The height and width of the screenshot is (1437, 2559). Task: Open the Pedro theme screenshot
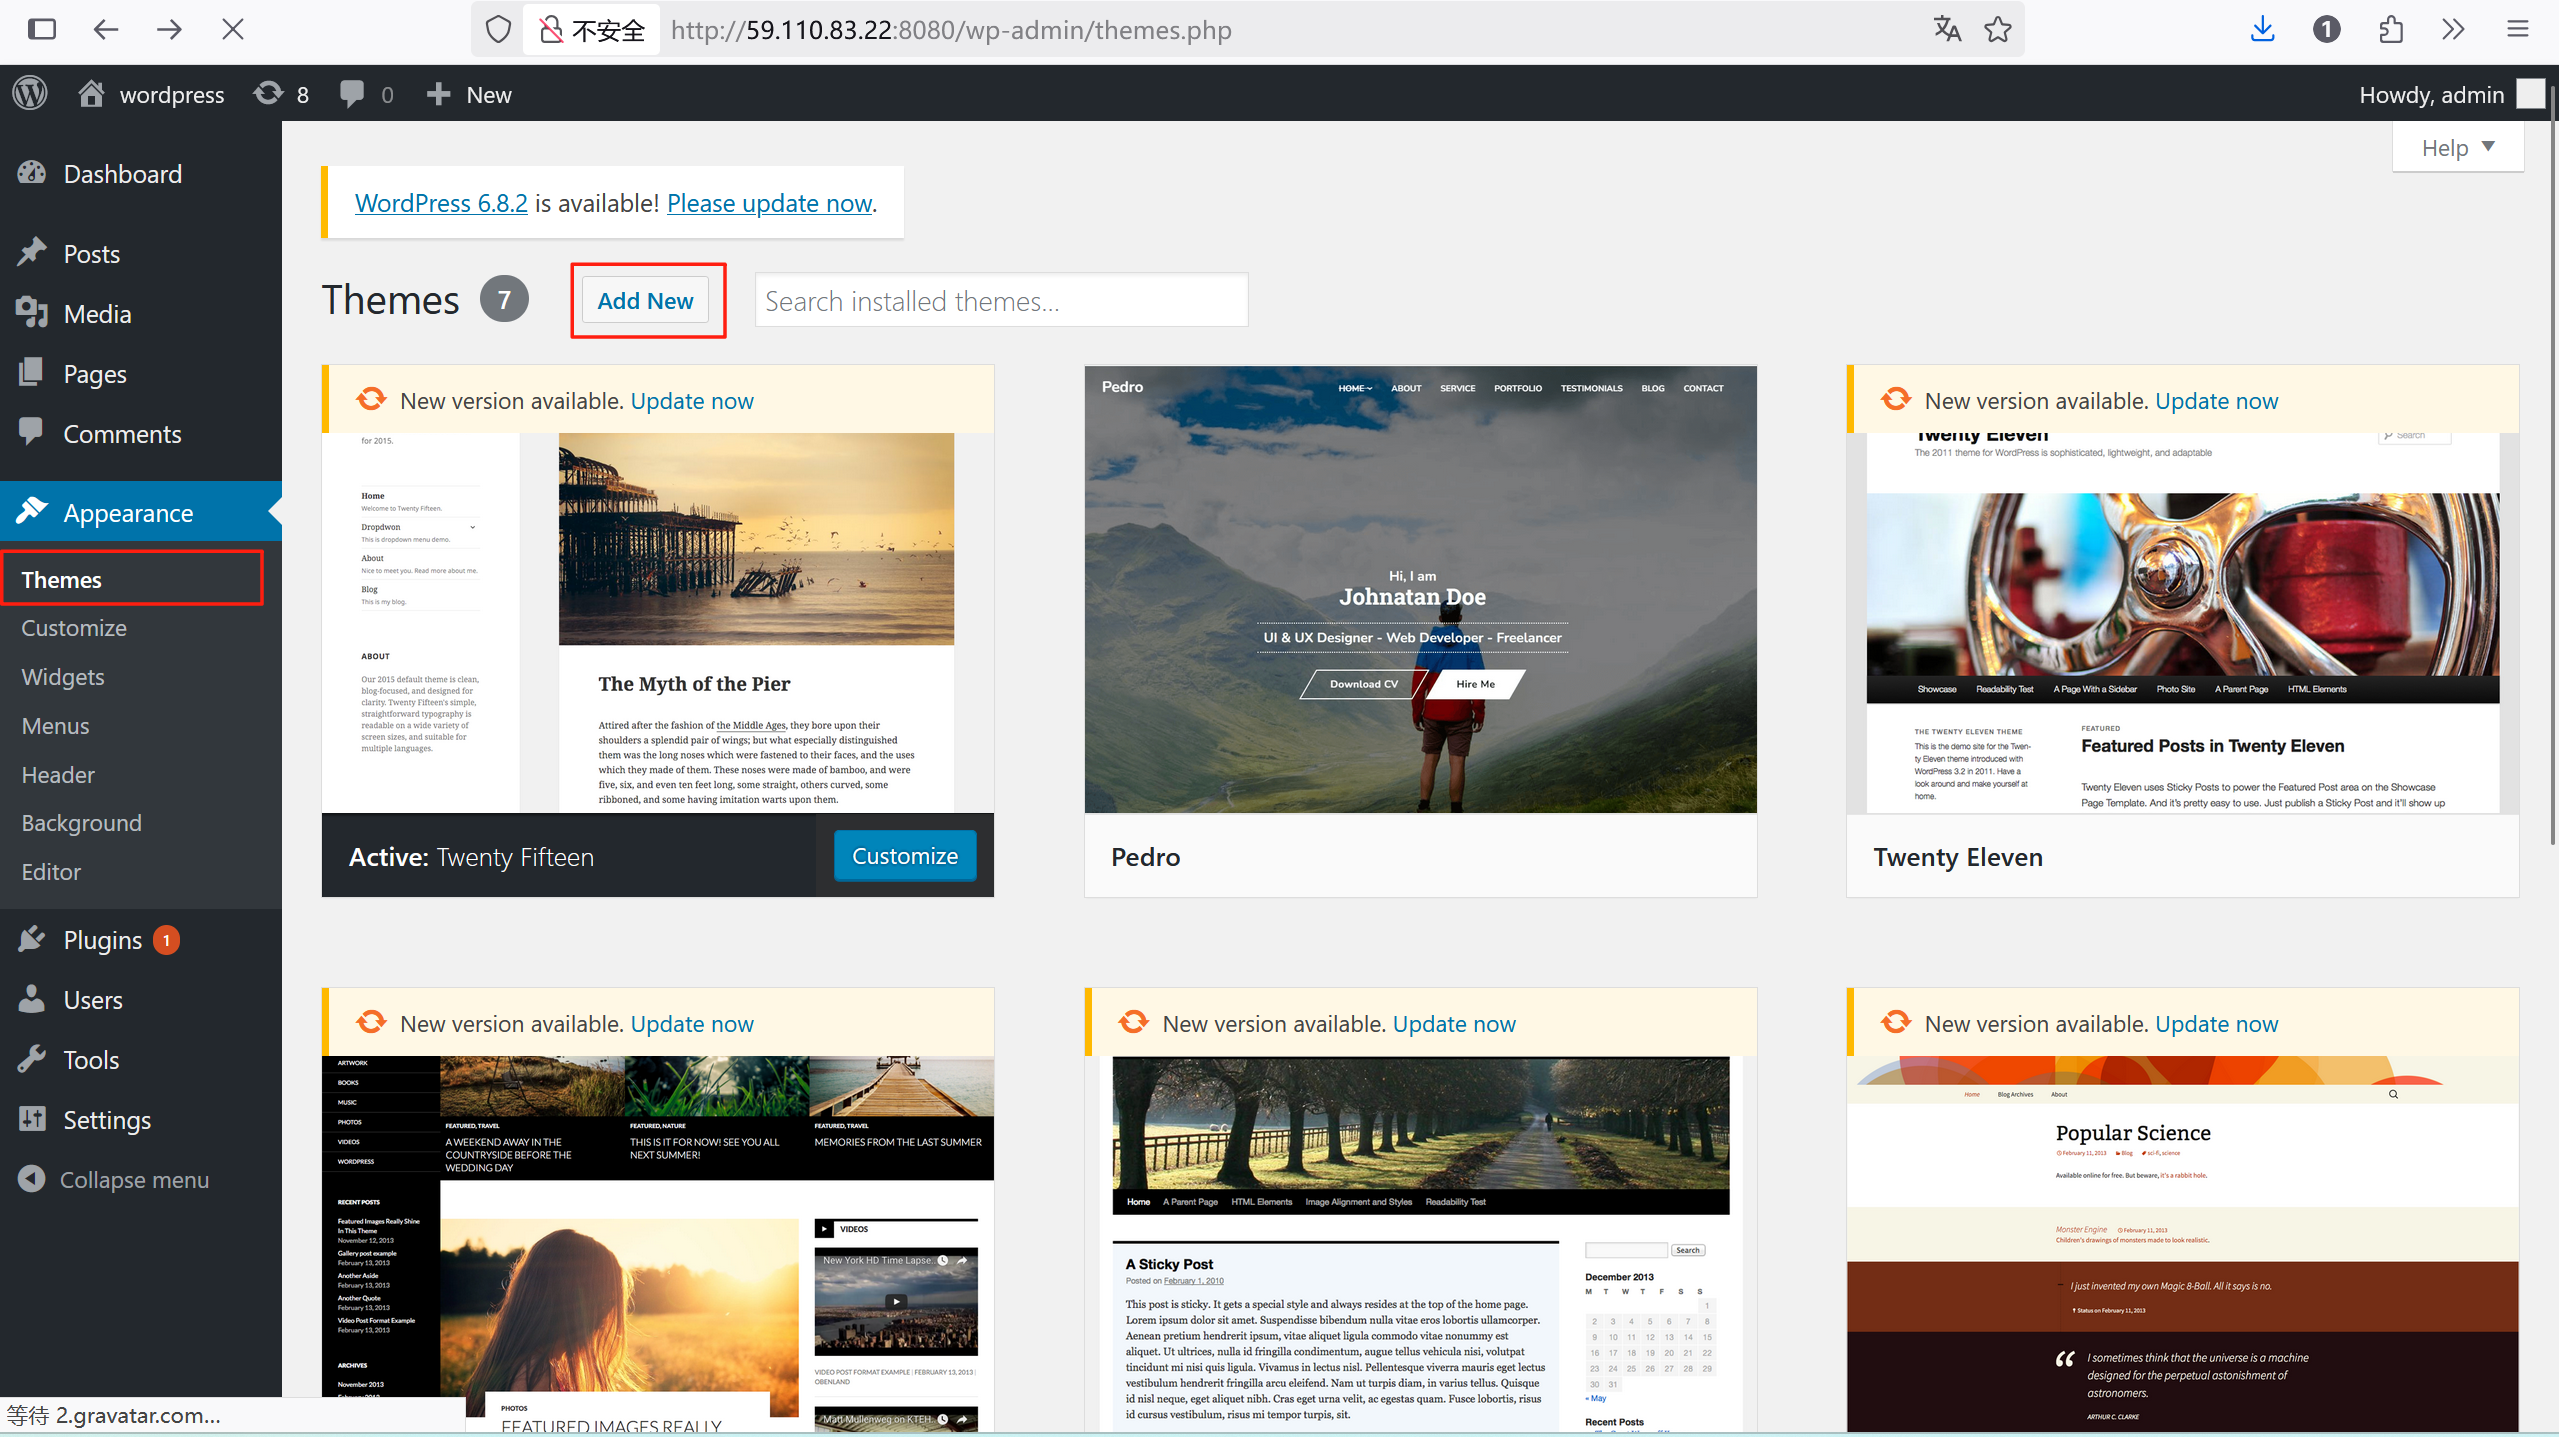click(x=1420, y=589)
